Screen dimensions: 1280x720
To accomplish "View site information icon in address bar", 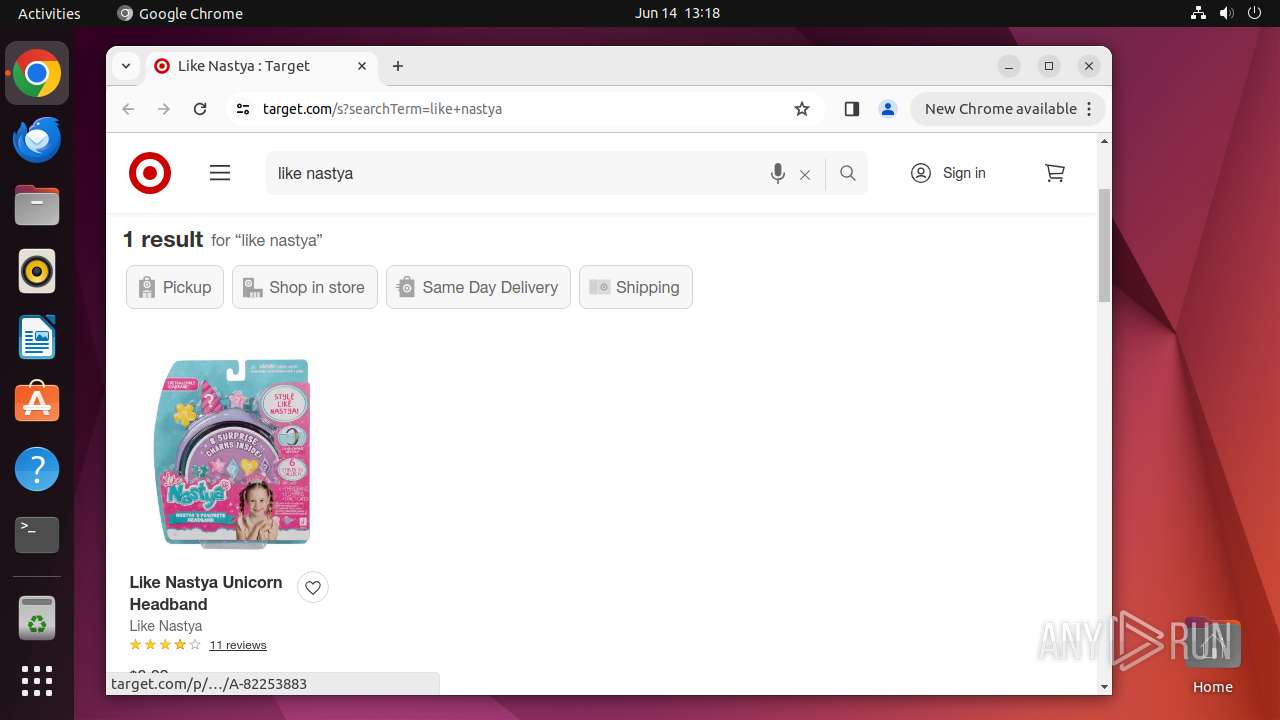I will click(x=243, y=109).
